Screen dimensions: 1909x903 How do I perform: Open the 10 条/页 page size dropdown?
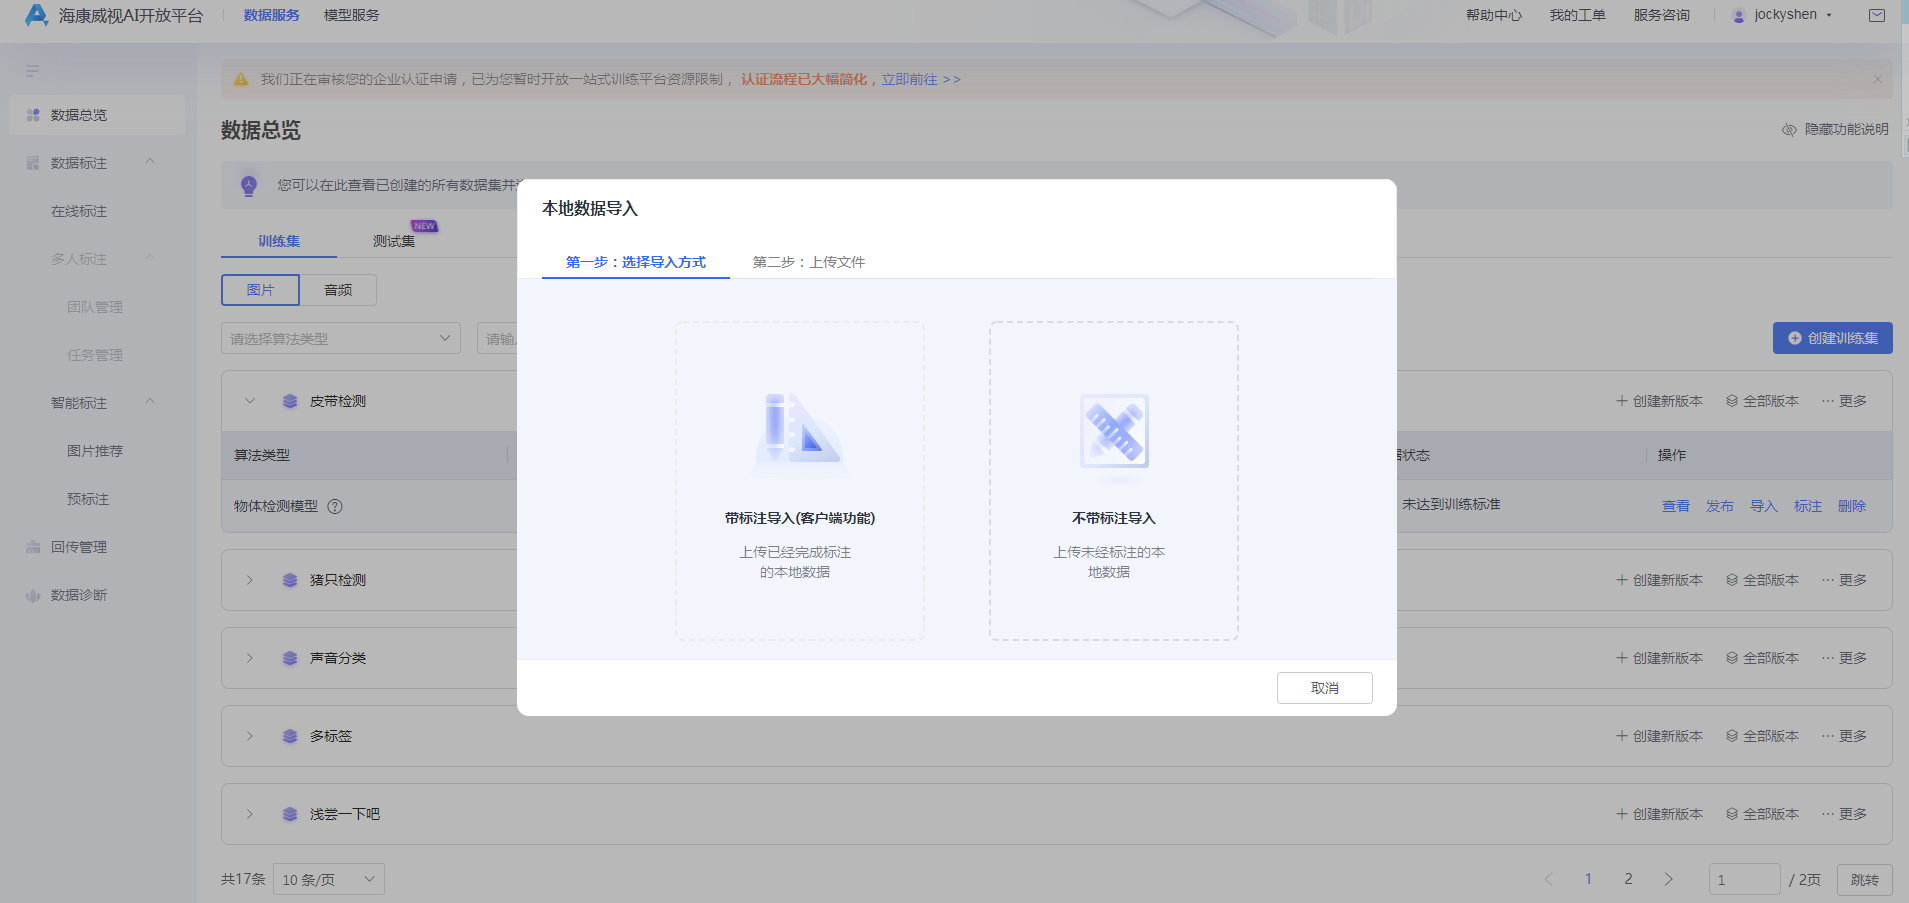(328, 878)
